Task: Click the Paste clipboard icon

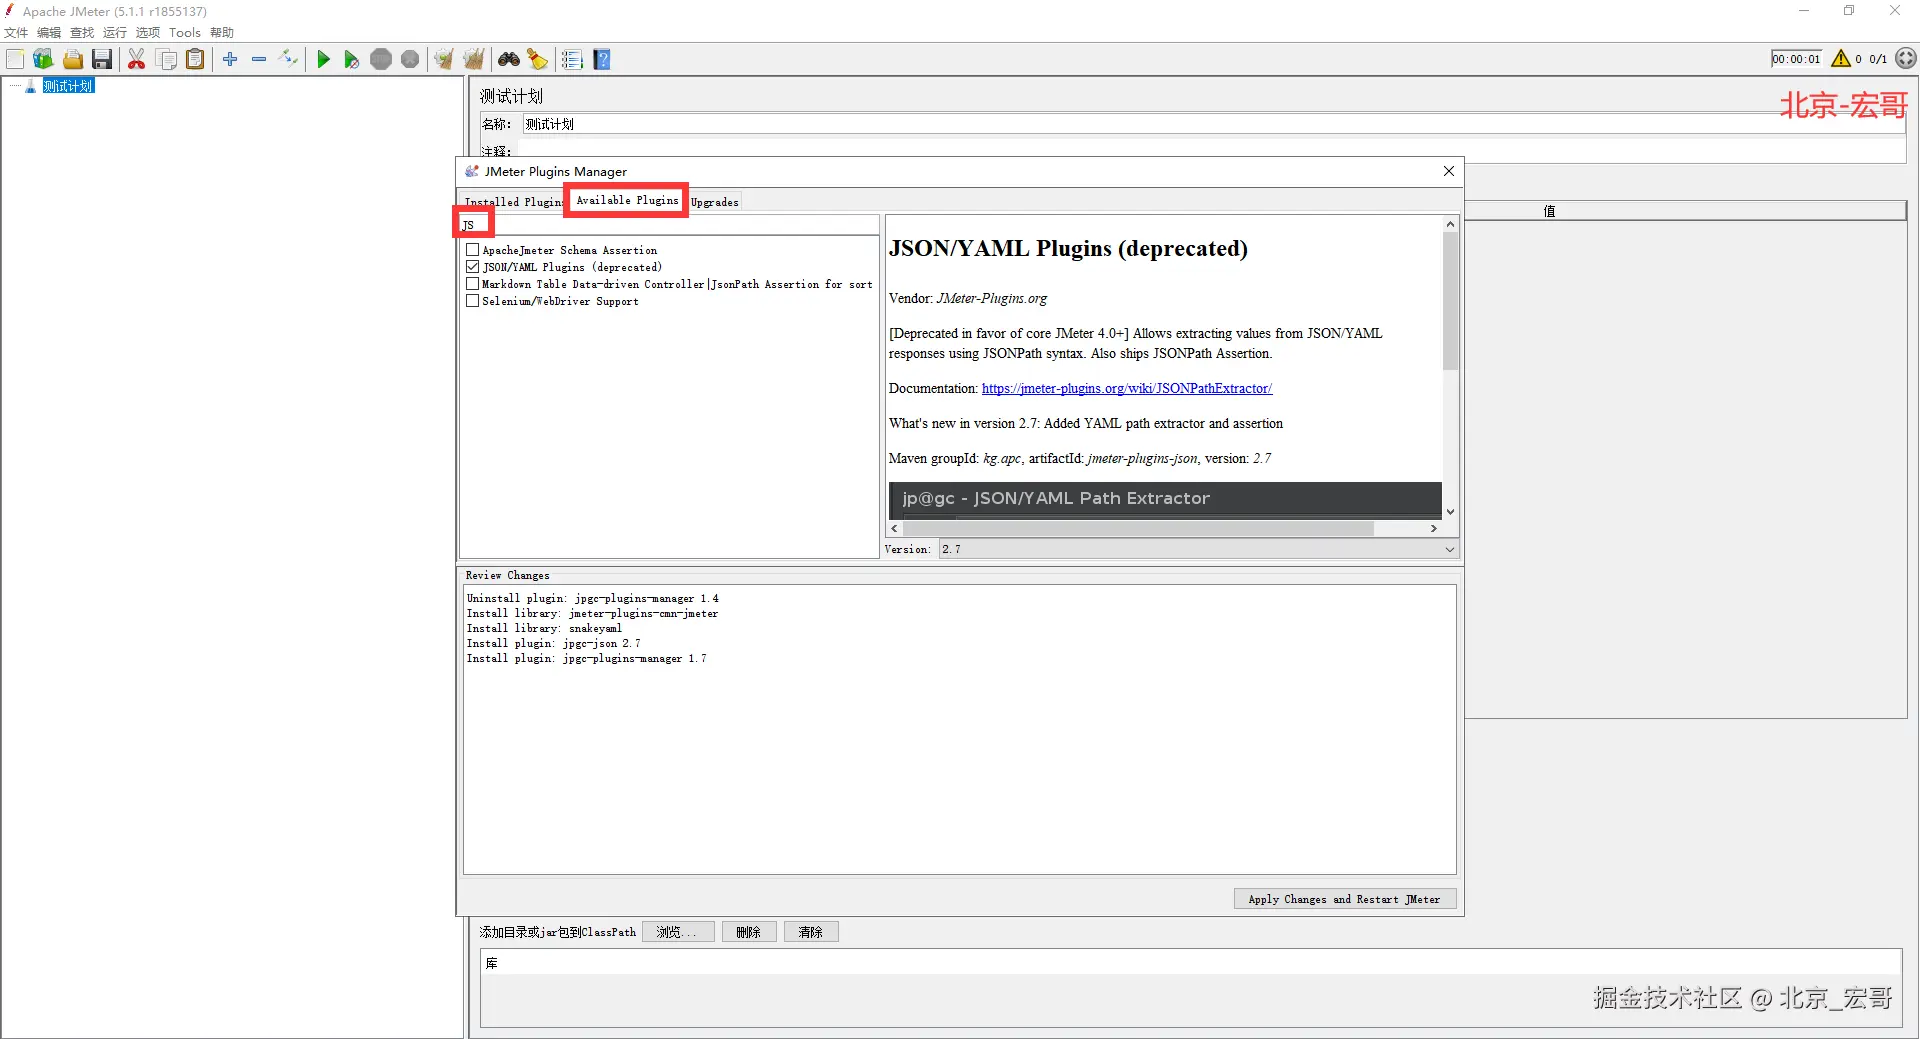Action: coord(195,60)
